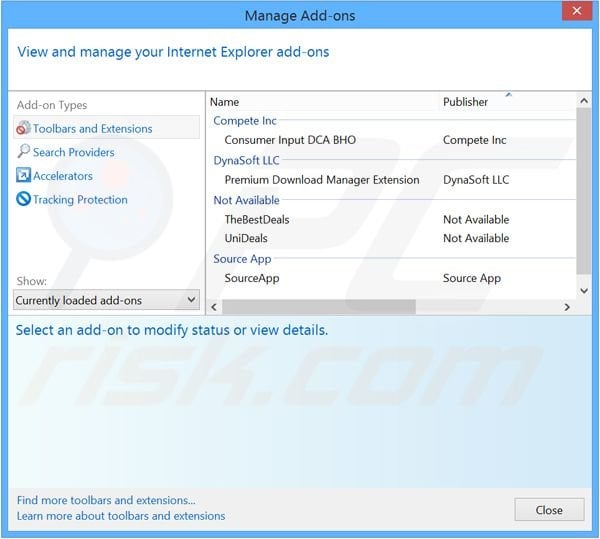This screenshot has width=600, height=539.
Task: Select SourceApp add-on row
Action: coord(252,278)
